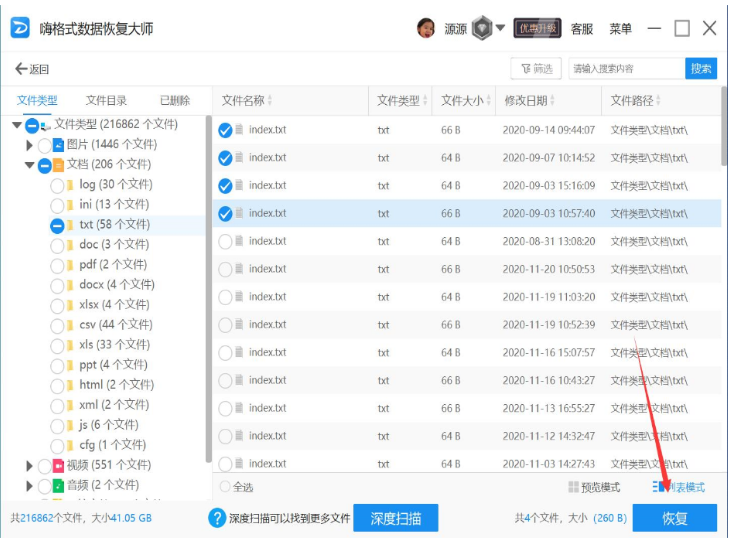734x540 pixels.
Task: Check the 全选 select-all checkbox
Action: pos(225,487)
